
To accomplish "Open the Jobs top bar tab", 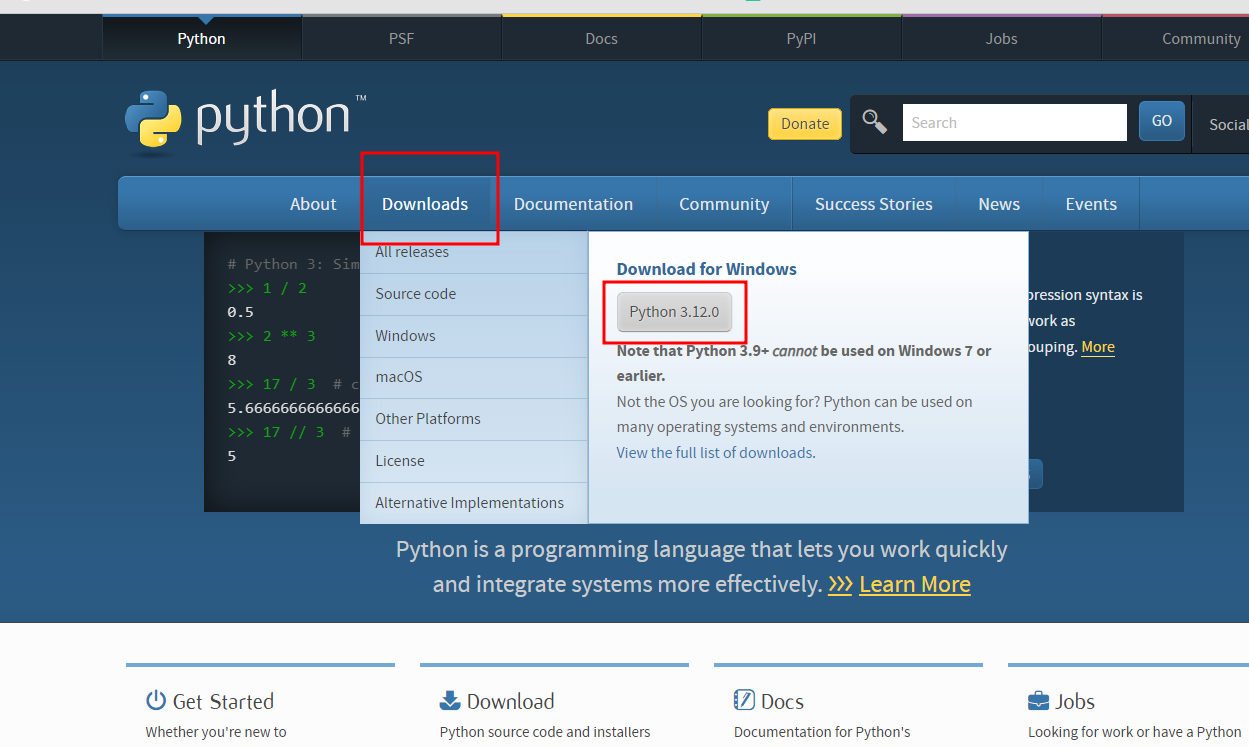I will point(1002,39).
